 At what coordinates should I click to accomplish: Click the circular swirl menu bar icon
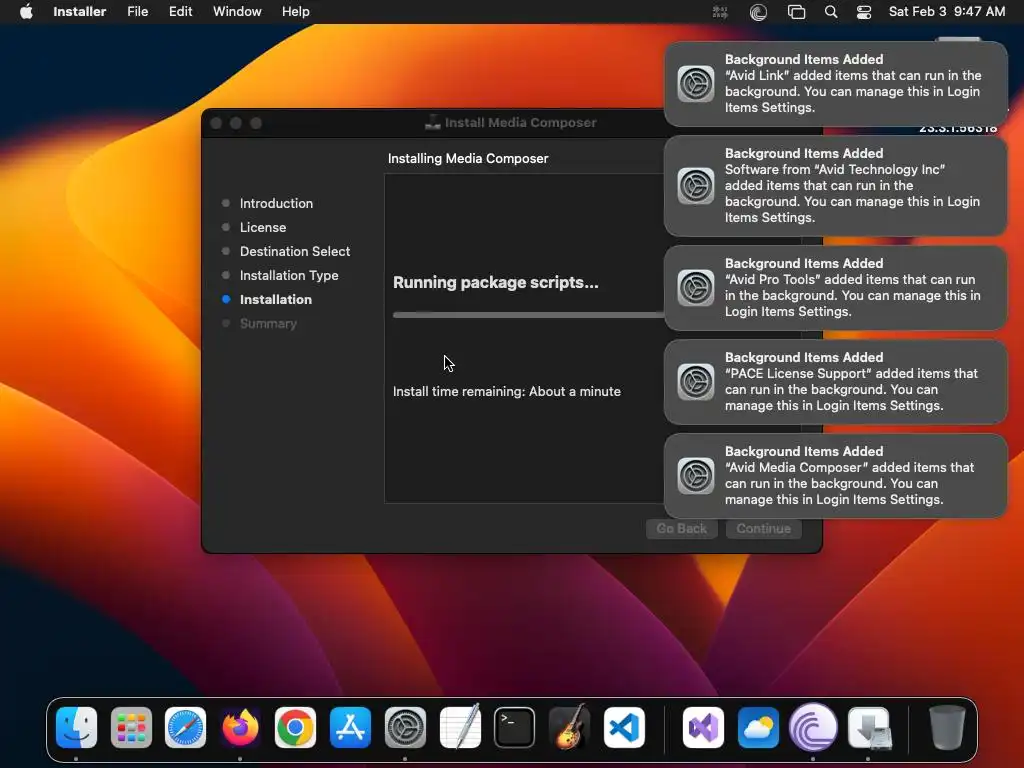click(x=758, y=12)
